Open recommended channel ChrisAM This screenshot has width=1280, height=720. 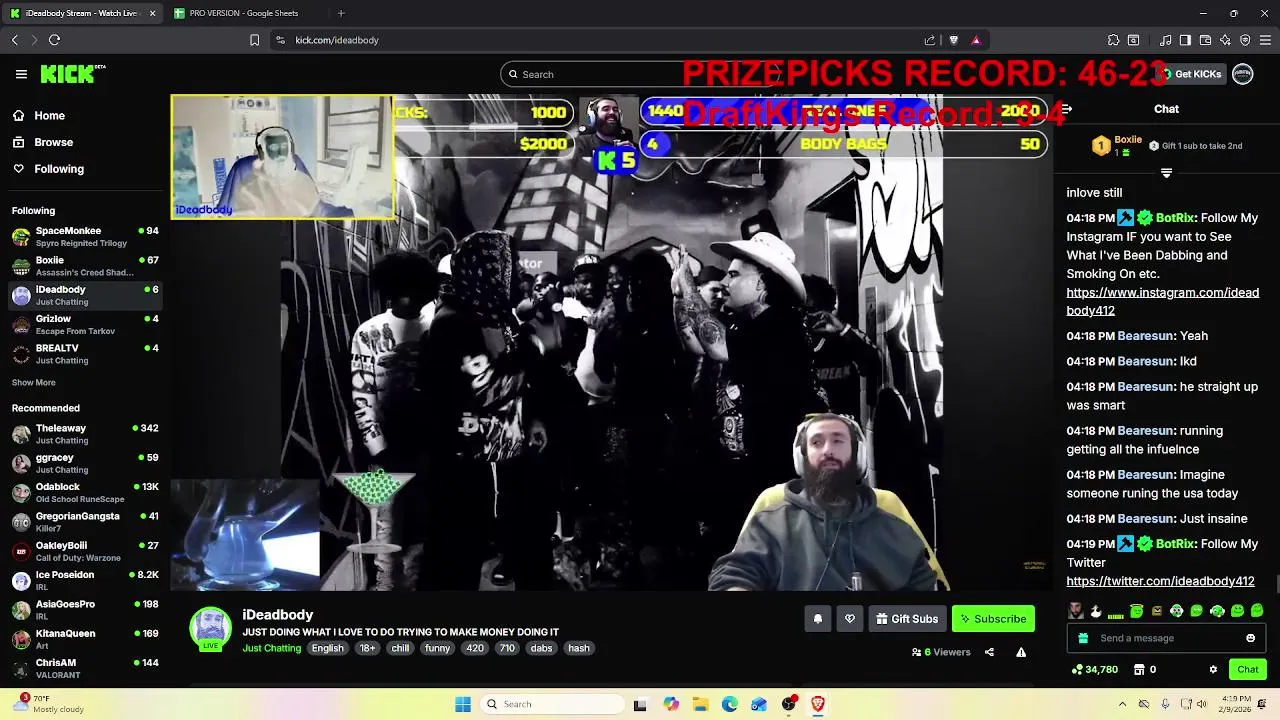85,669
